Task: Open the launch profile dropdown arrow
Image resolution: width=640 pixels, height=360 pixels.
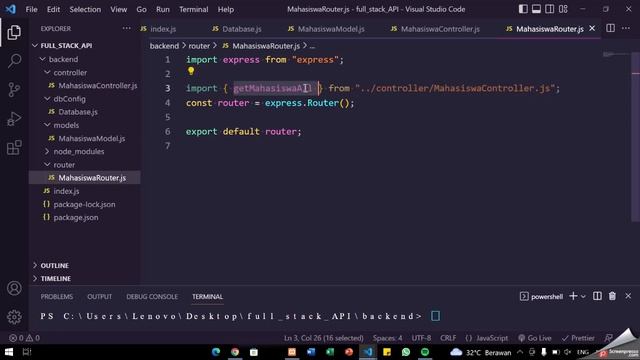Action: coord(583,296)
